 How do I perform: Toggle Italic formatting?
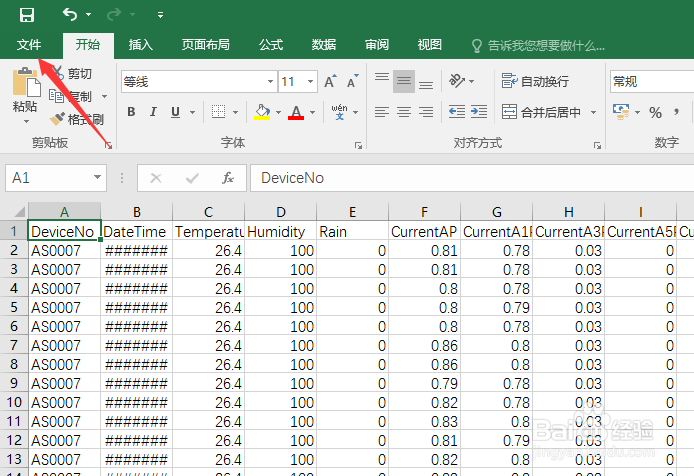(153, 112)
